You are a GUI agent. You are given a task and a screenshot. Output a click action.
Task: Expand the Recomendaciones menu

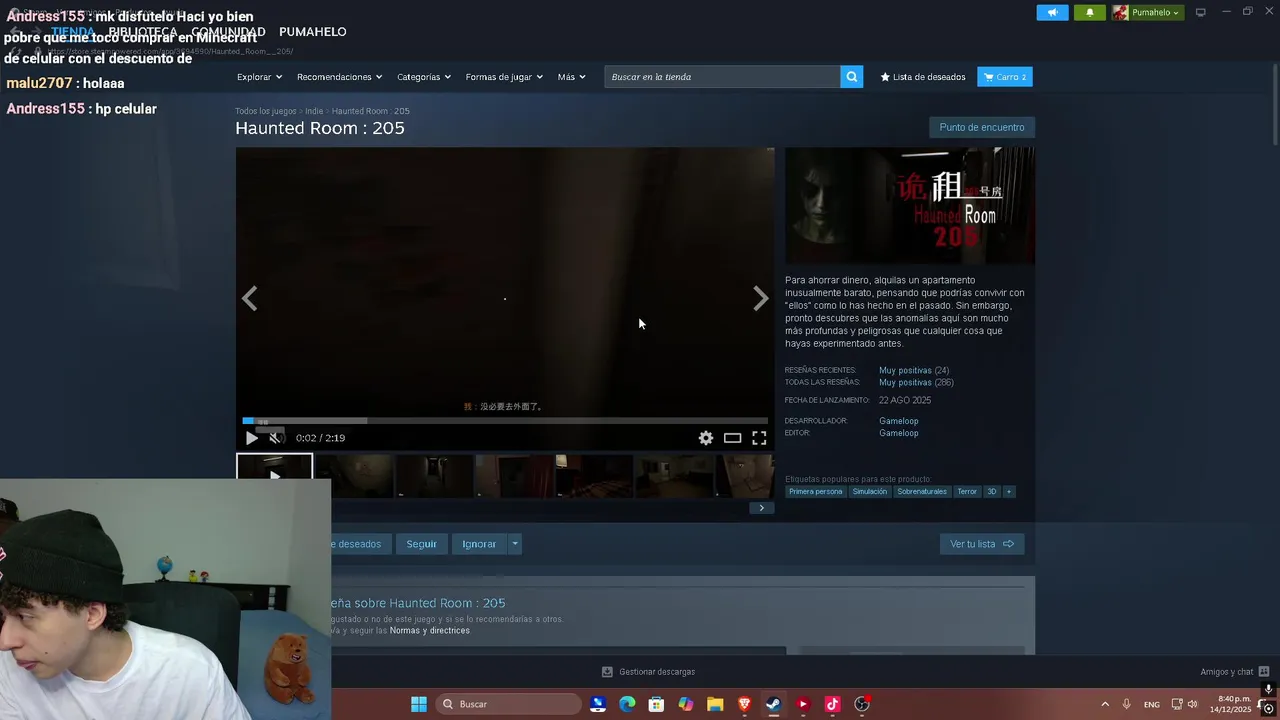[339, 77]
